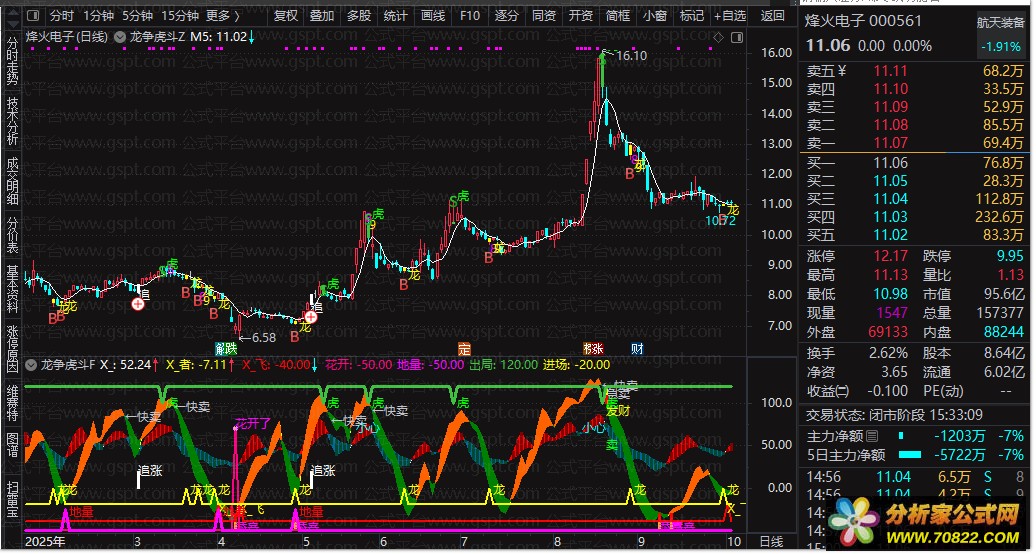Click the 财 event marker

coord(637,348)
